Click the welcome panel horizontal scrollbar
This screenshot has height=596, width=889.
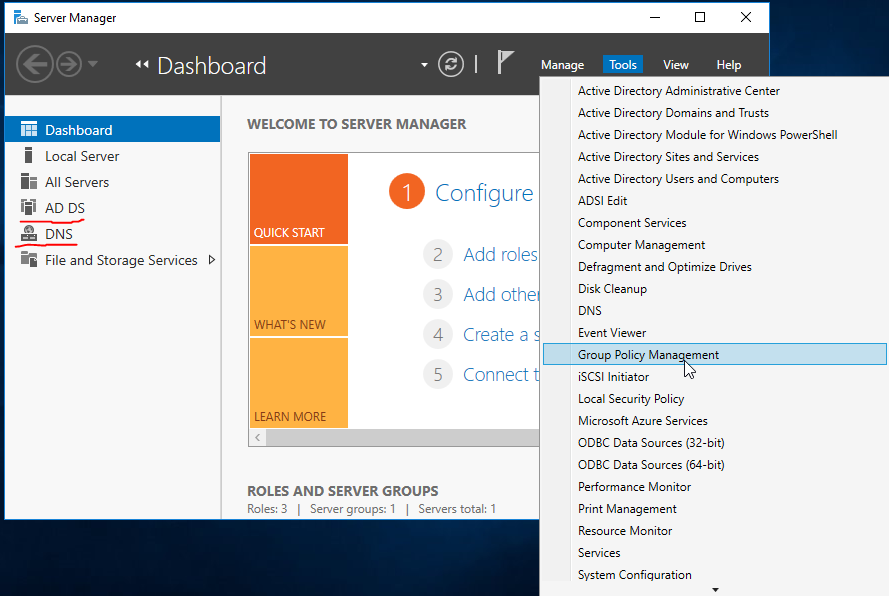click(403, 437)
